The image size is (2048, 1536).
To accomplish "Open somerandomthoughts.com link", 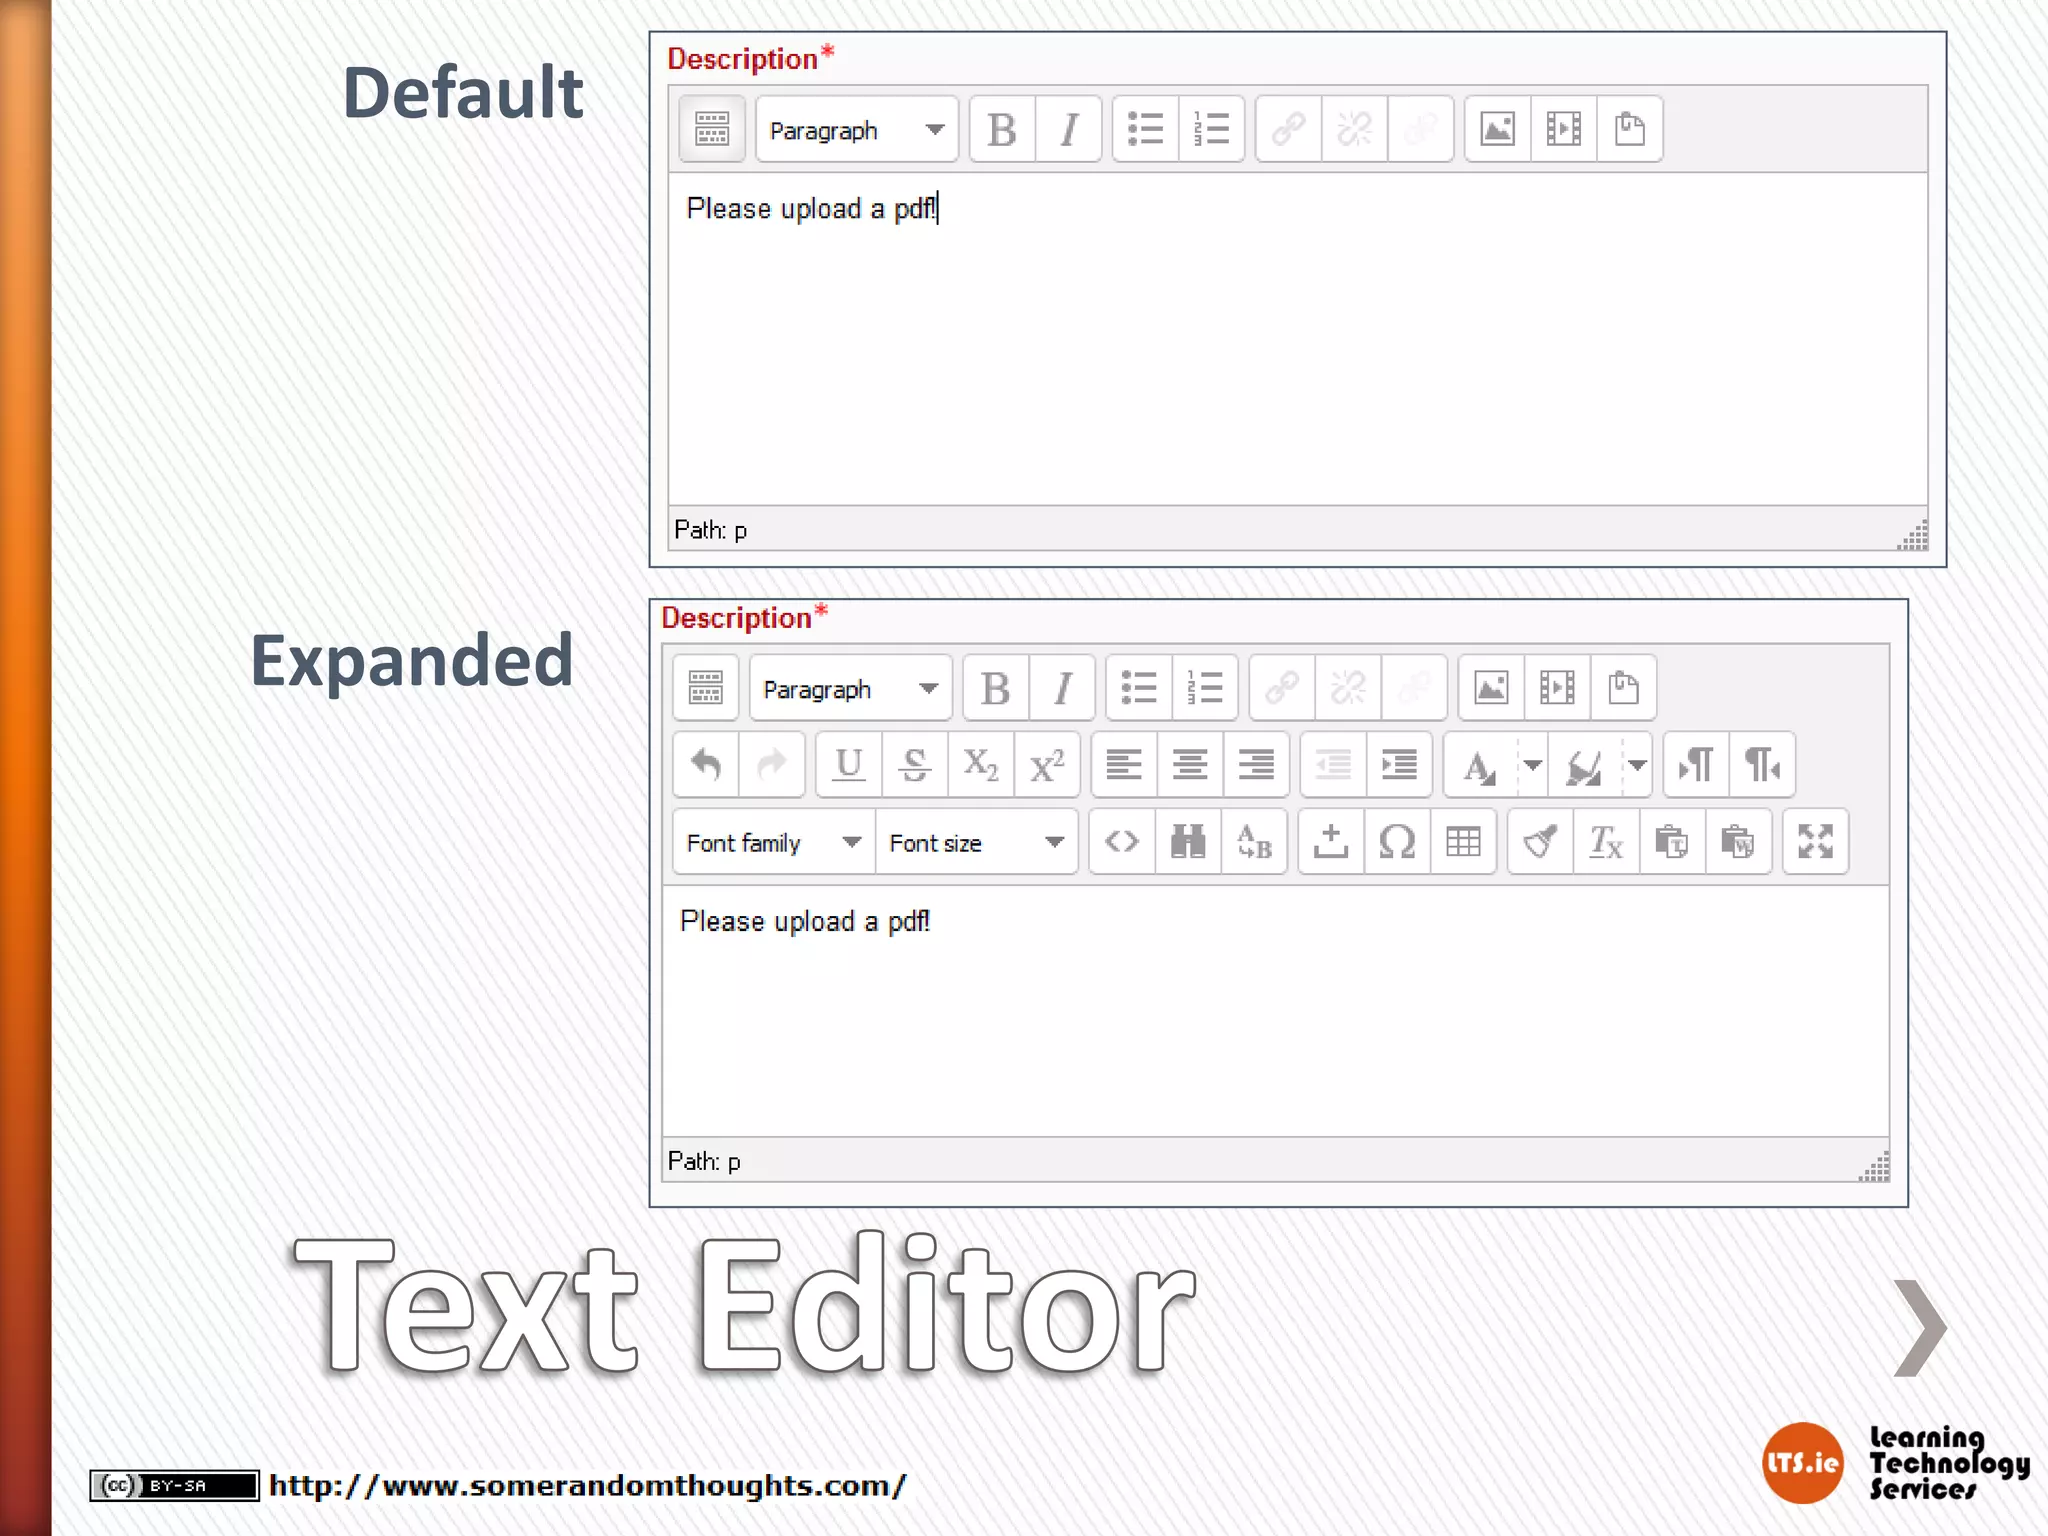I will pos(588,1486).
